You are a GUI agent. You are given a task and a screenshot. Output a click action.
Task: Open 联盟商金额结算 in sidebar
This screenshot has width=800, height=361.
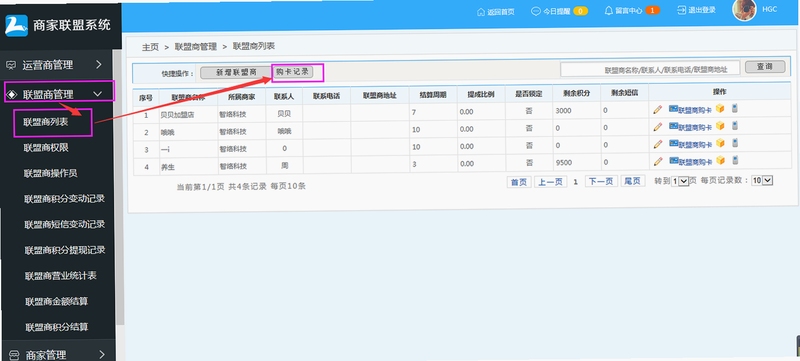(x=57, y=301)
